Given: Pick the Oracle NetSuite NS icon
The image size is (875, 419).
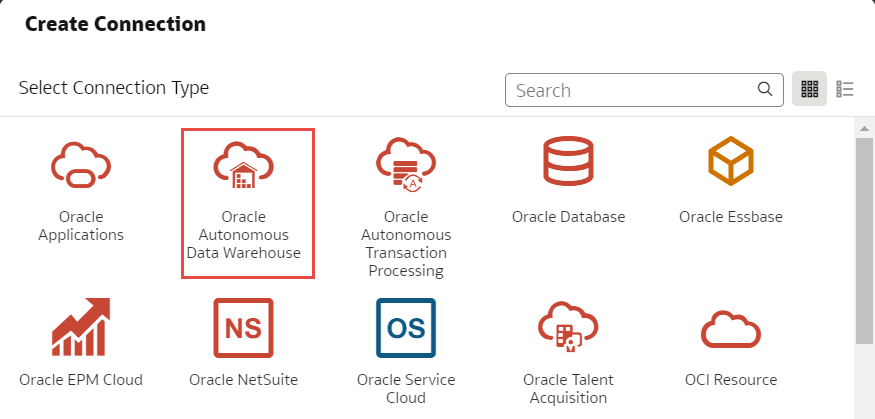Looking at the screenshot, I should click(243, 327).
